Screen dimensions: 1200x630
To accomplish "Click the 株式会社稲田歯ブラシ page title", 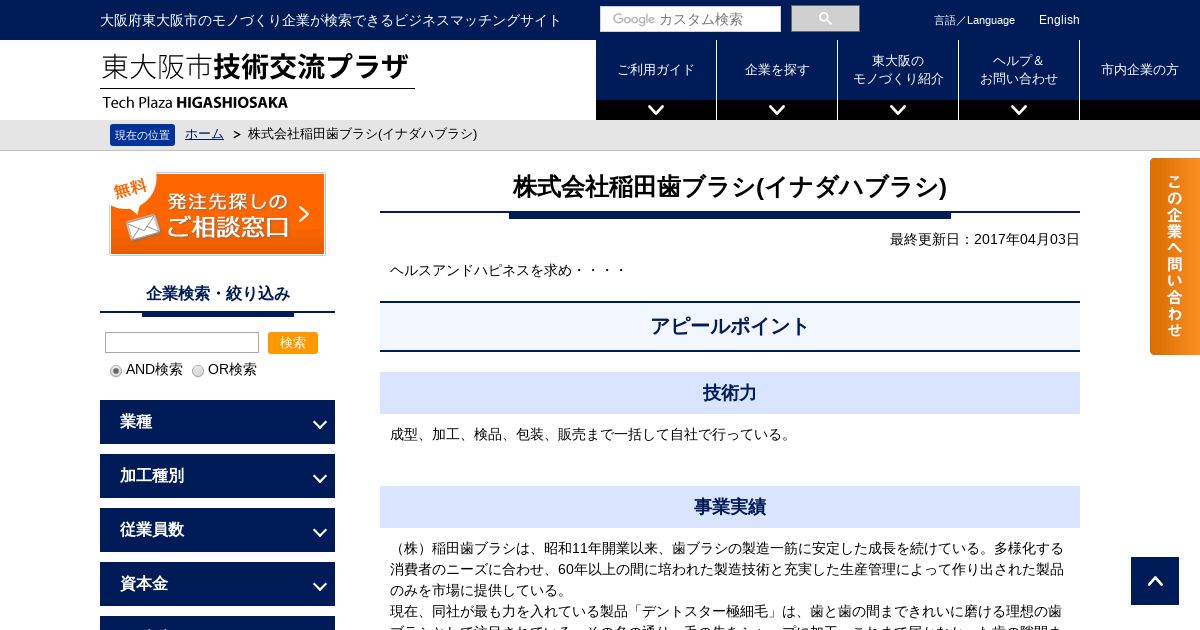I will pos(730,187).
